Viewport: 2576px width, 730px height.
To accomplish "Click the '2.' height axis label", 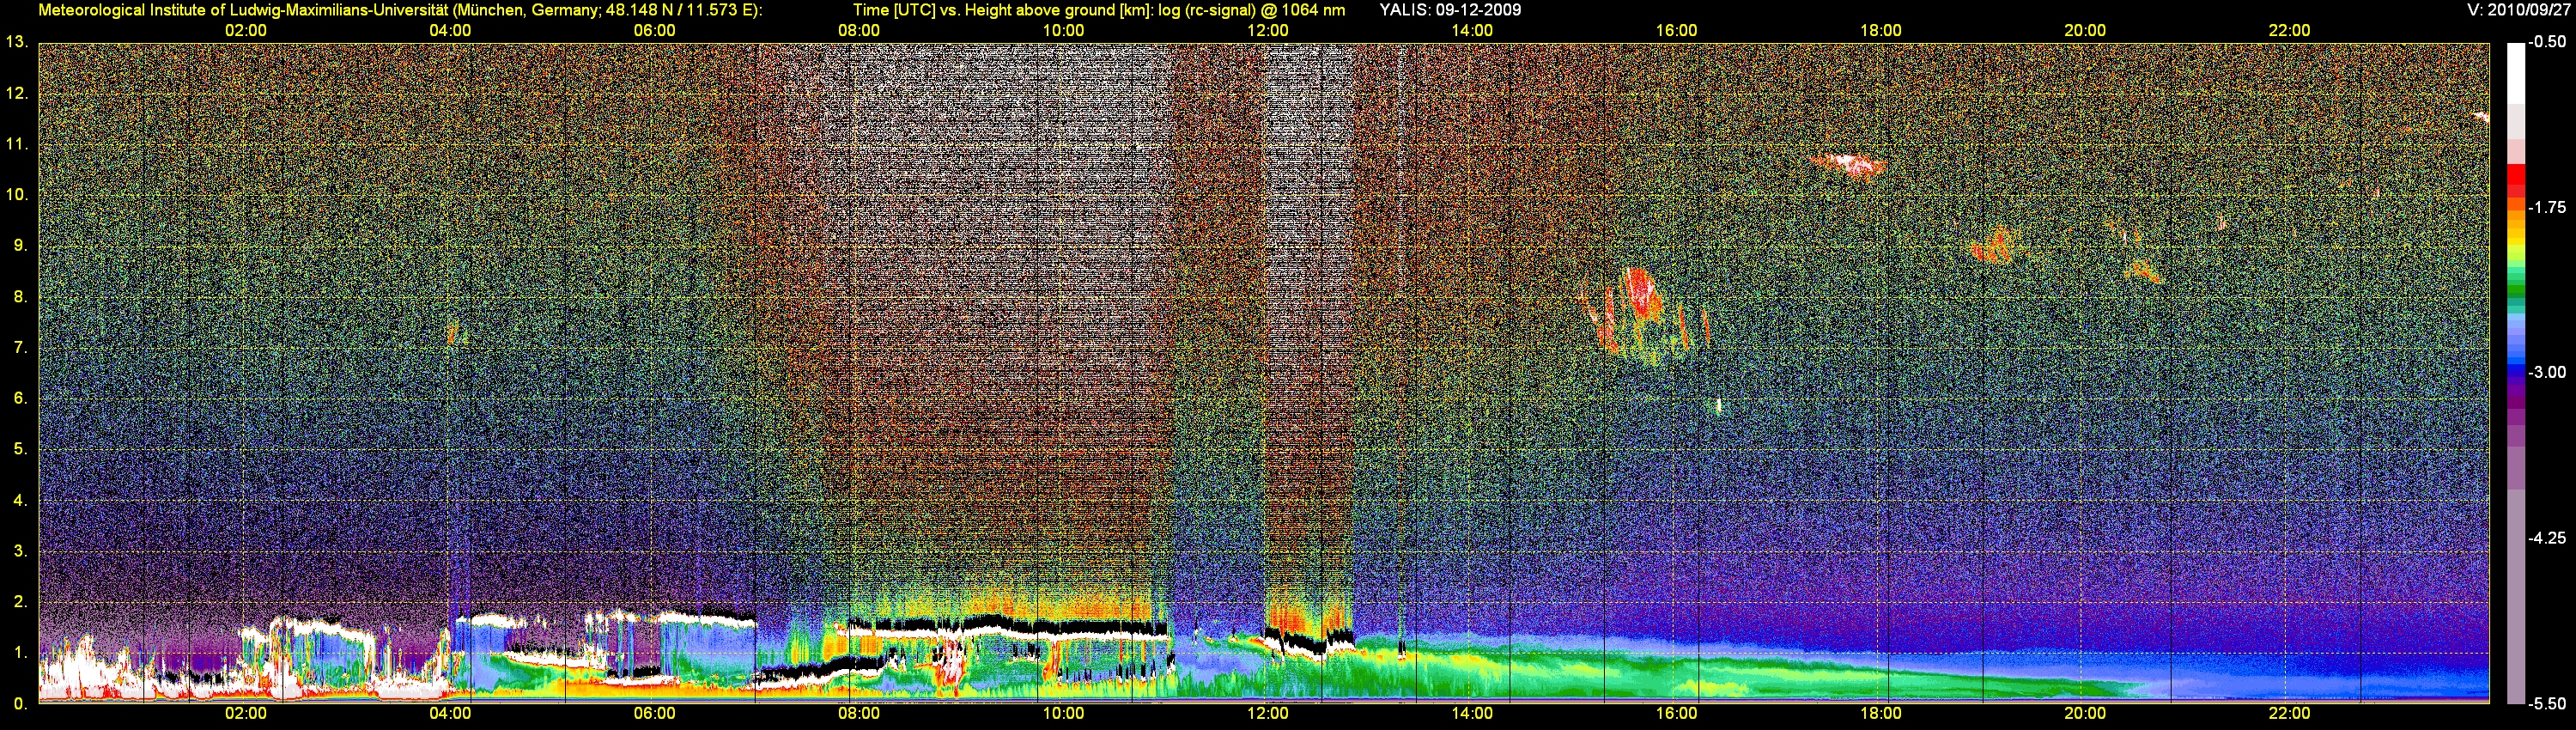I will (20, 602).
